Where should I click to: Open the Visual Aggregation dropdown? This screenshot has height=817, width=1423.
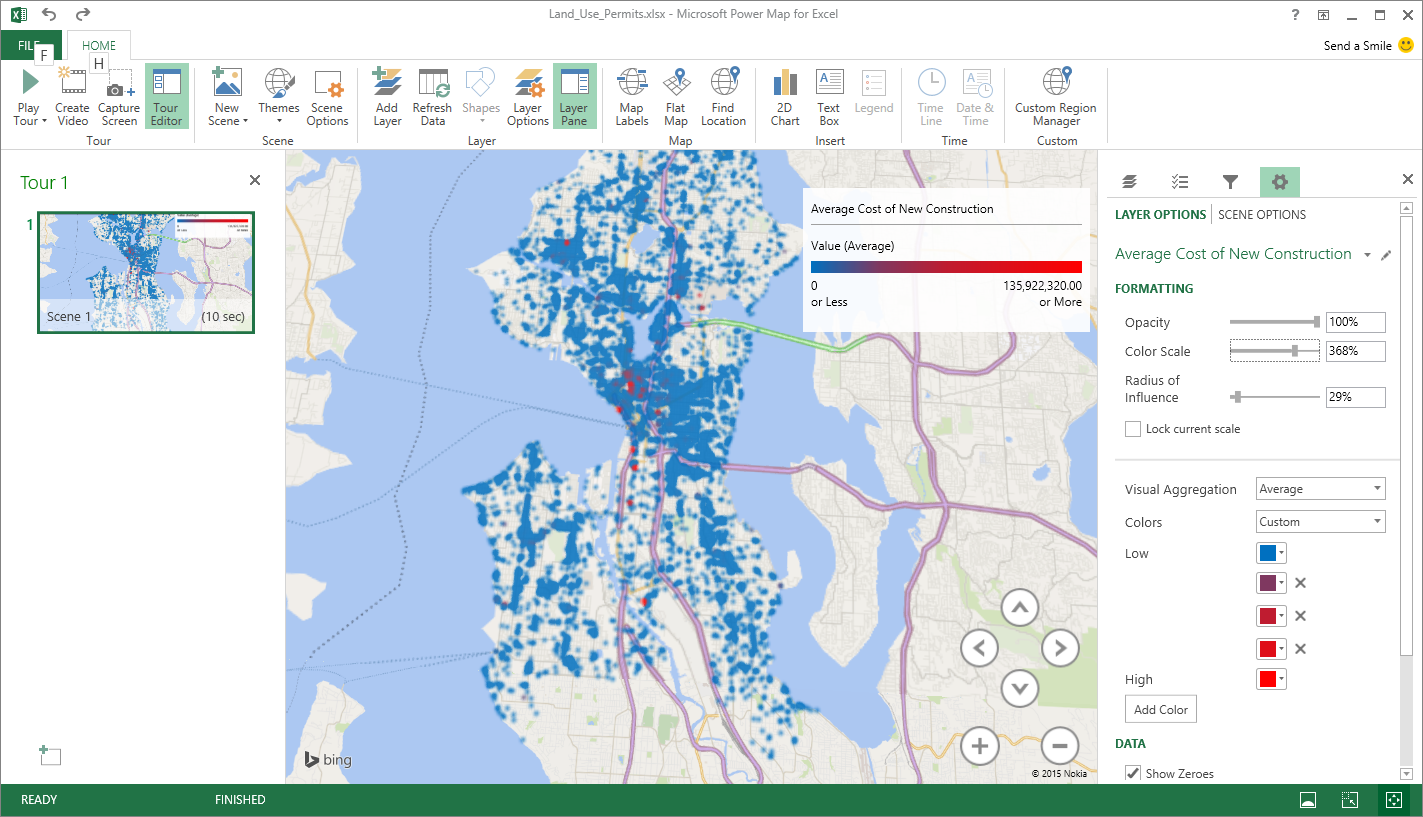[1321, 489]
